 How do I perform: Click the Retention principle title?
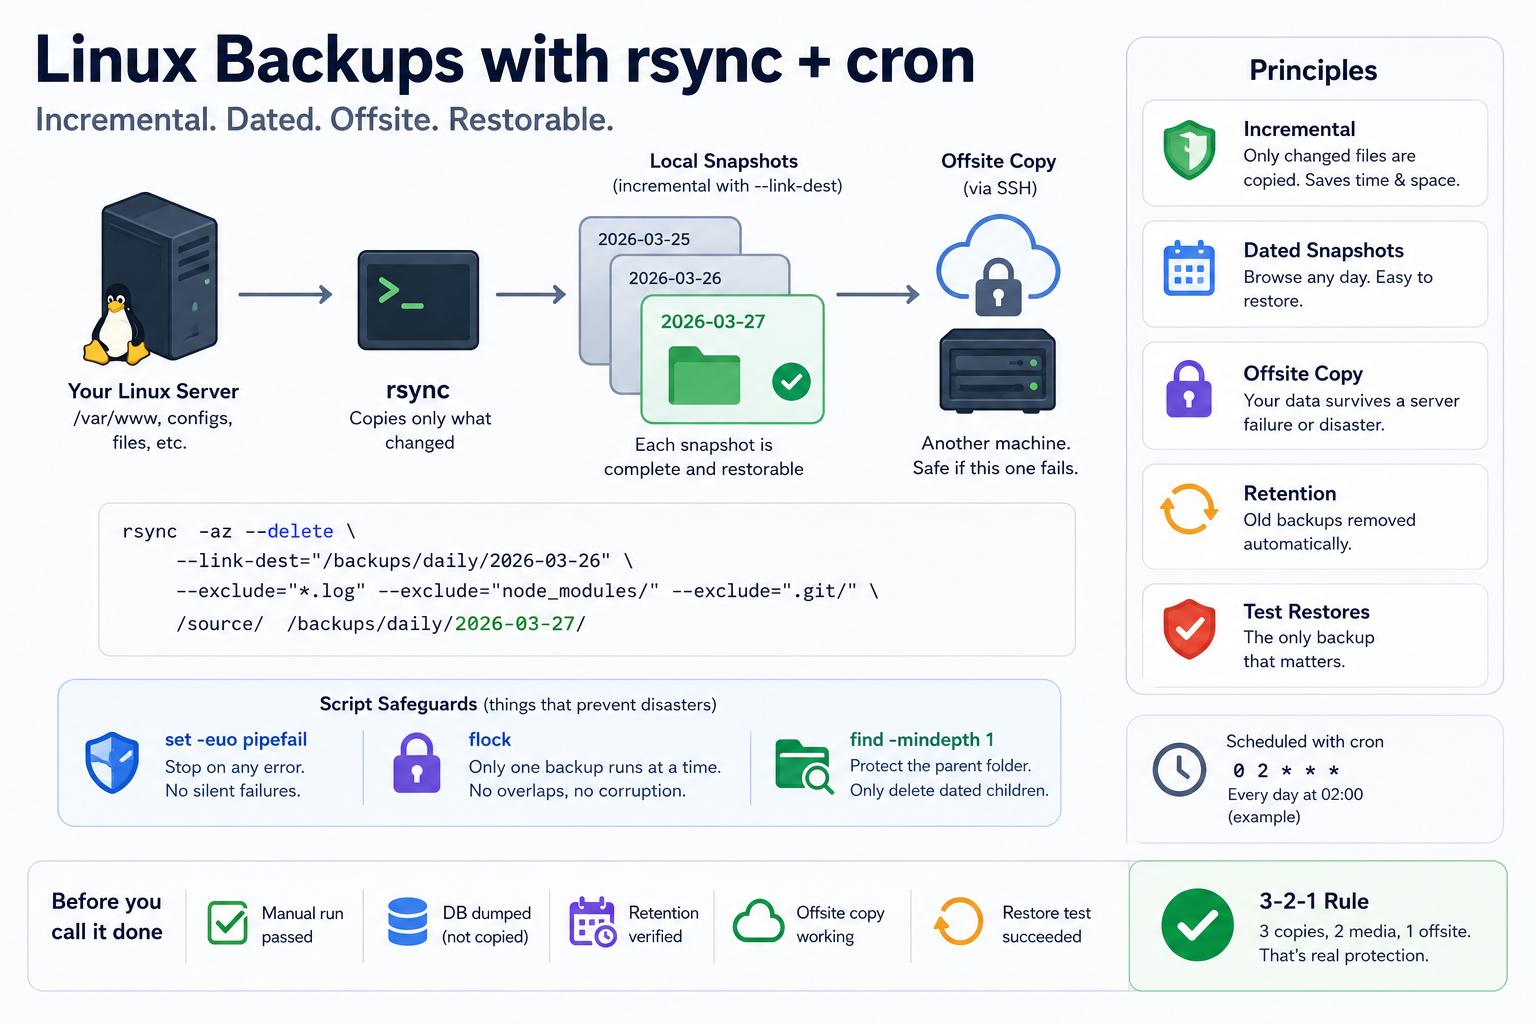coord(1289,493)
